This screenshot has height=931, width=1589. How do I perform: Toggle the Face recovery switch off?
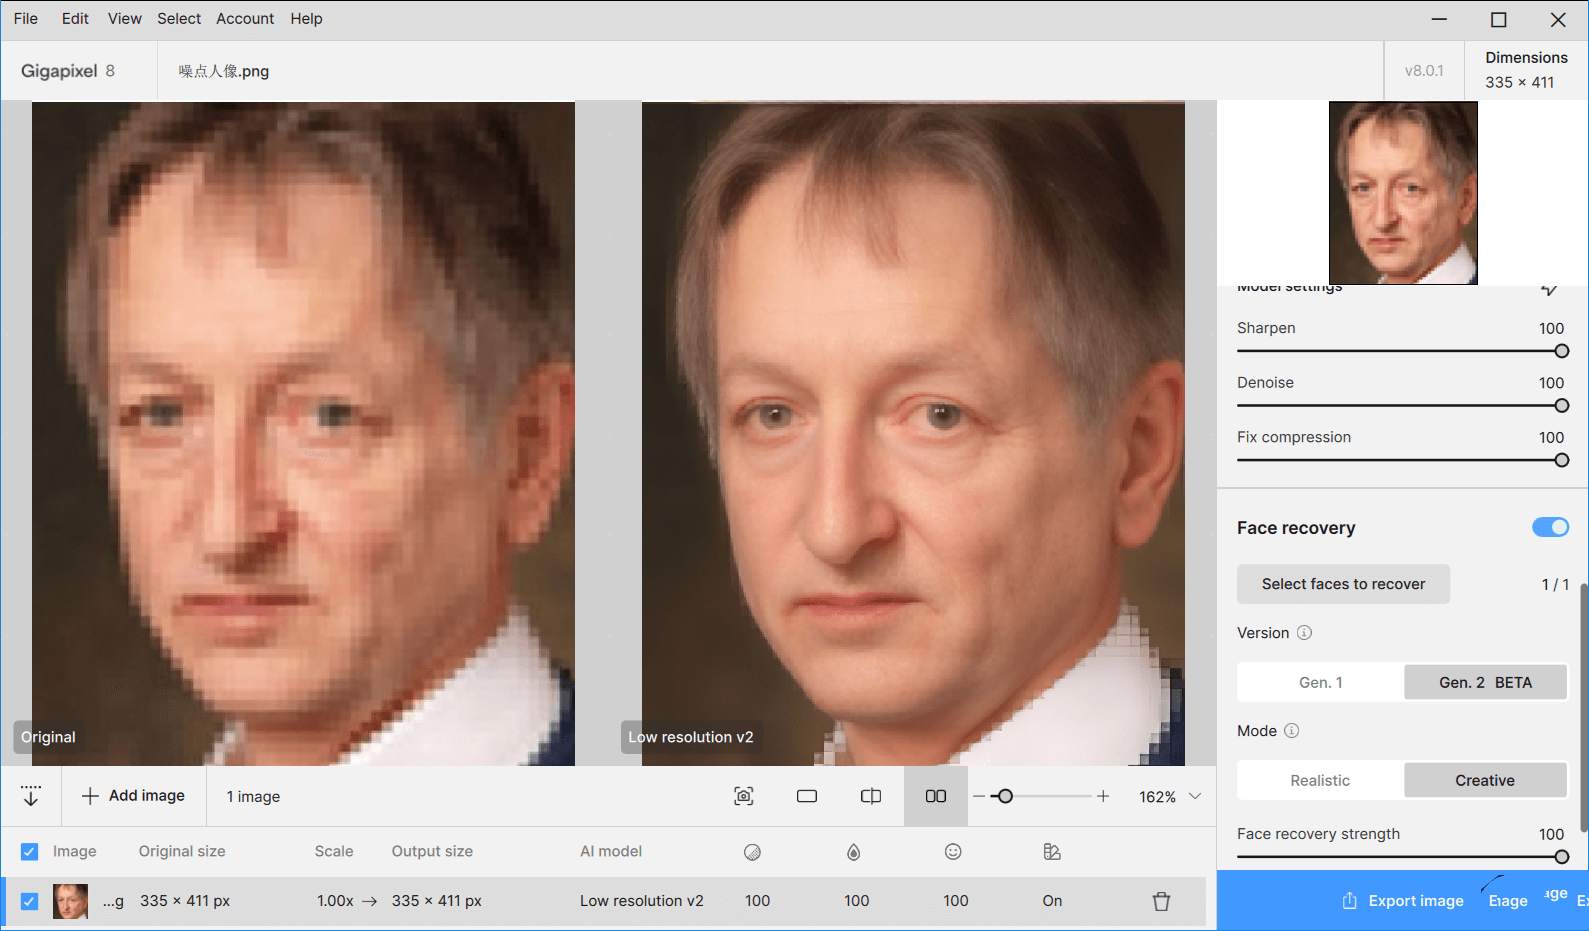point(1550,527)
